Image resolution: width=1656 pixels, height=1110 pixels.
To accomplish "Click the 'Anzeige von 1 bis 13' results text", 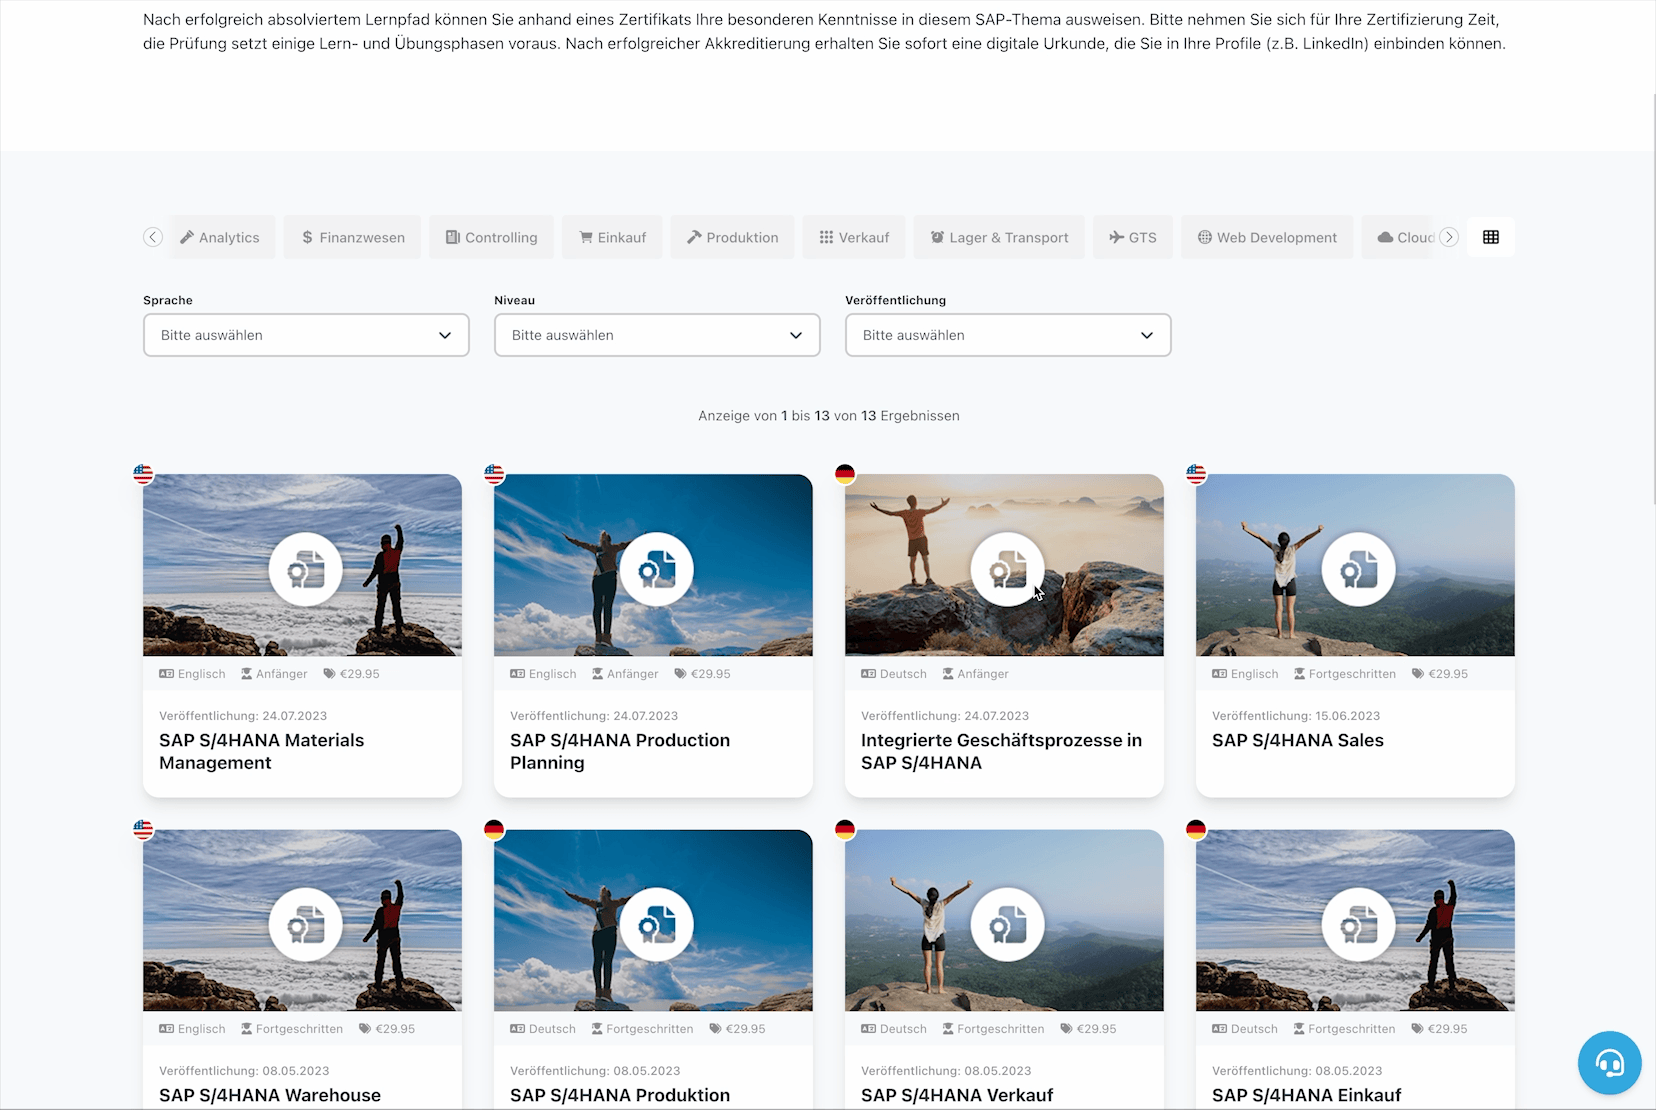I will pyautogui.click(x=829, y=416).
